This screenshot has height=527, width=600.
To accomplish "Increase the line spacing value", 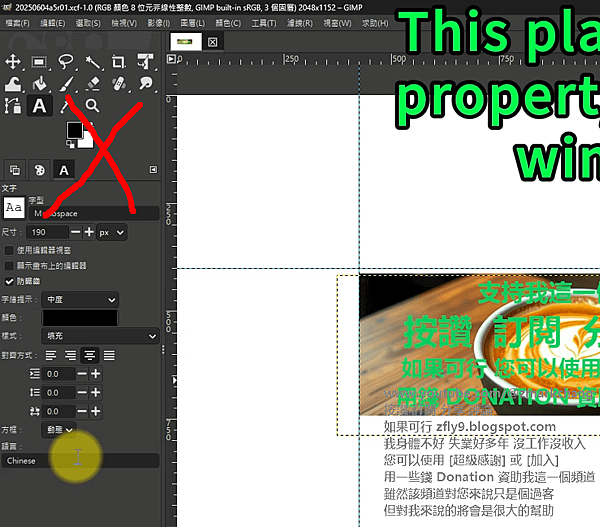I will tap(96, 392).
